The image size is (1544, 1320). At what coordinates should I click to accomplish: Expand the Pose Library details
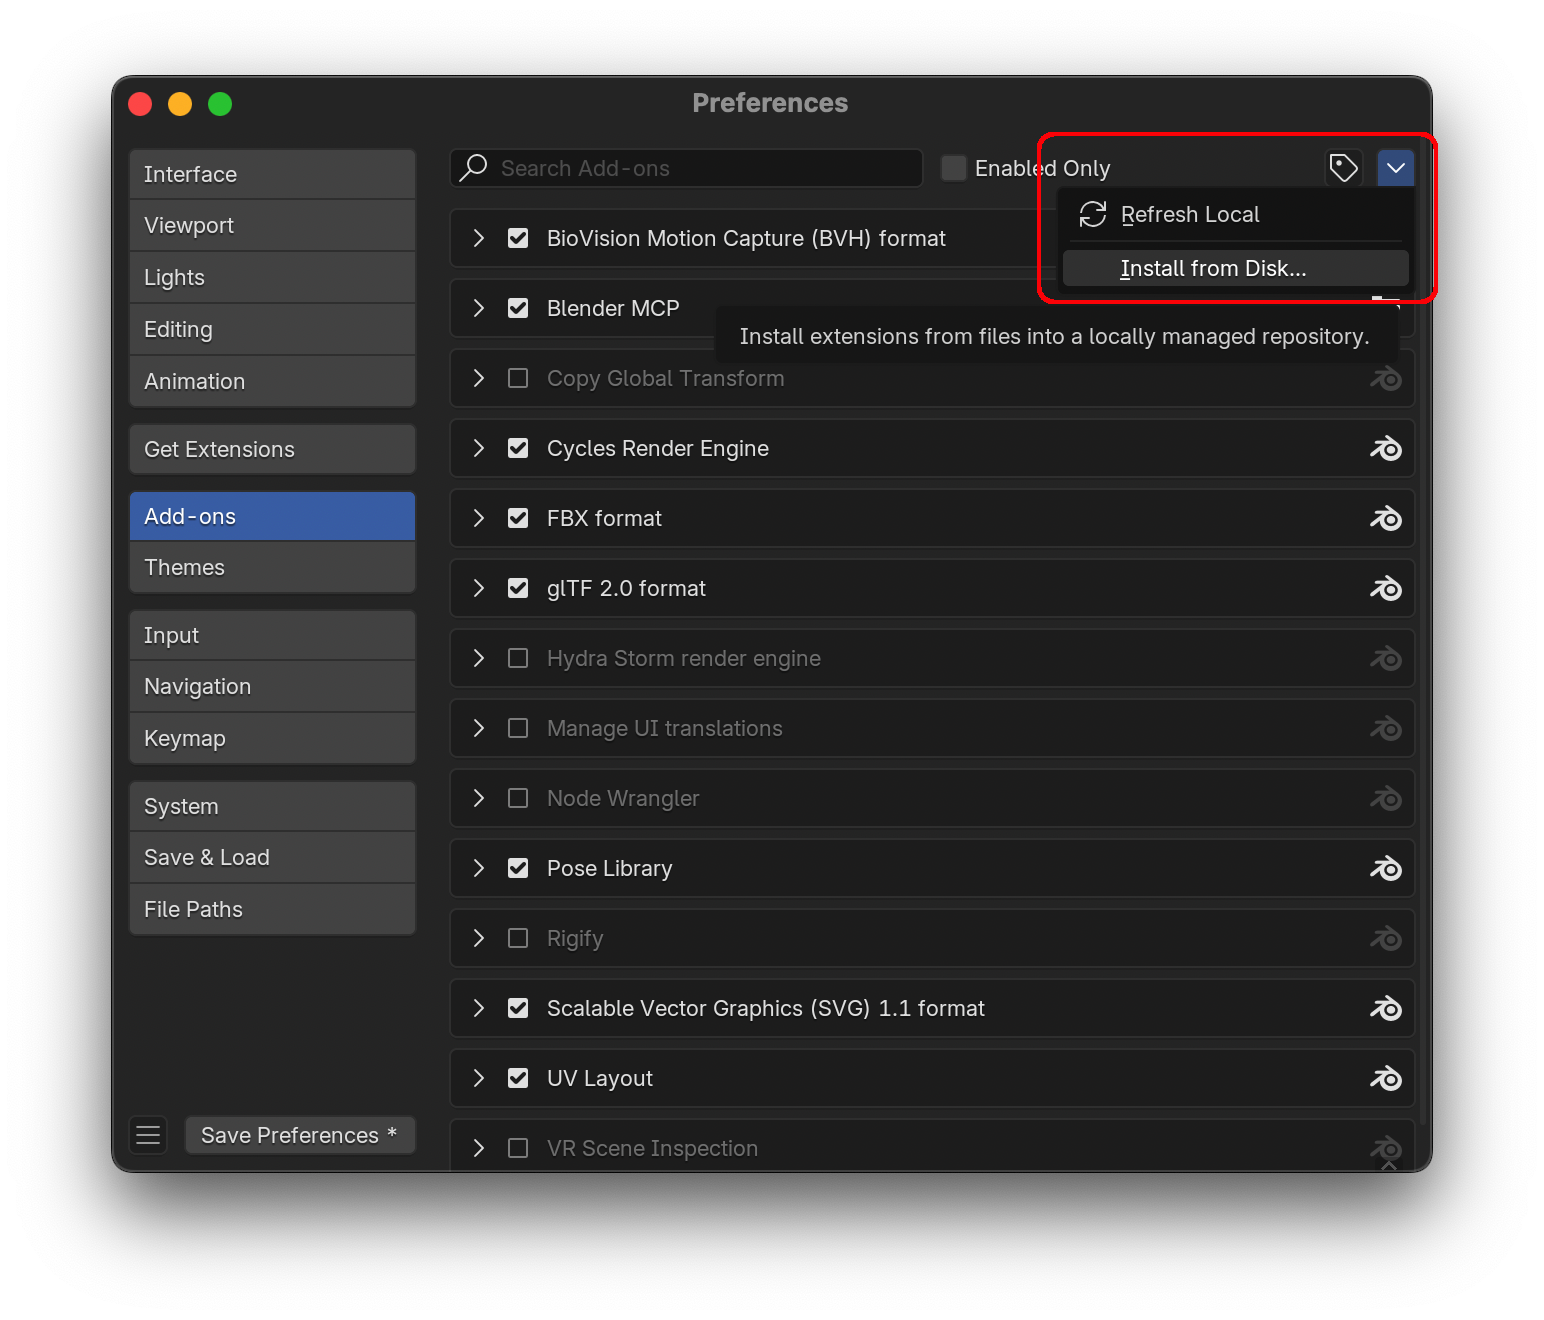(x=479, y=868)
